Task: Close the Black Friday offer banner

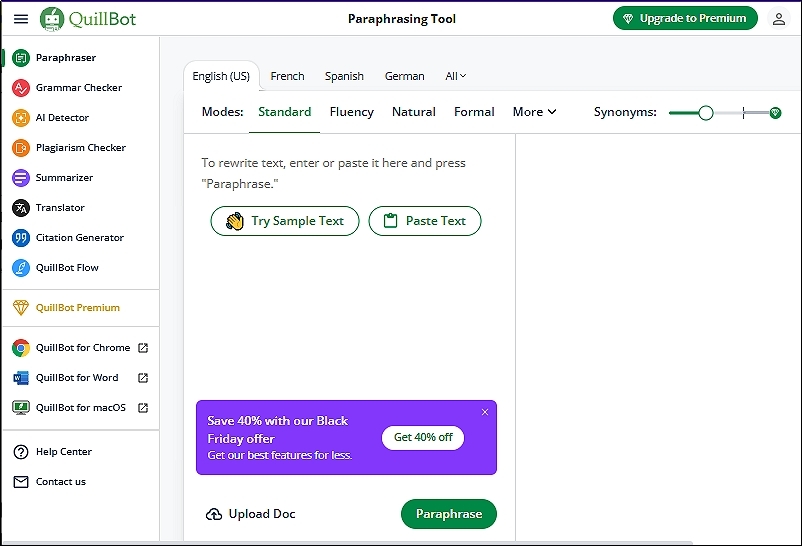Action: (x=485, y=412)
